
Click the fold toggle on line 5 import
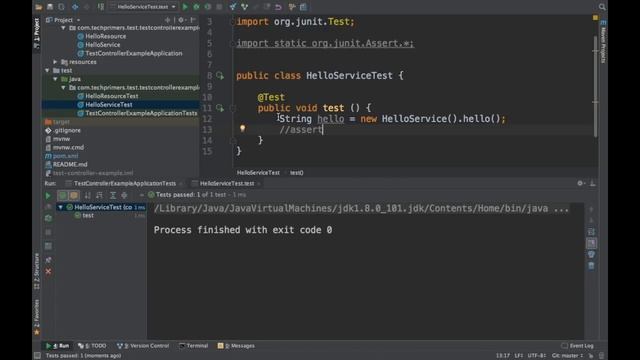[233, 43]
